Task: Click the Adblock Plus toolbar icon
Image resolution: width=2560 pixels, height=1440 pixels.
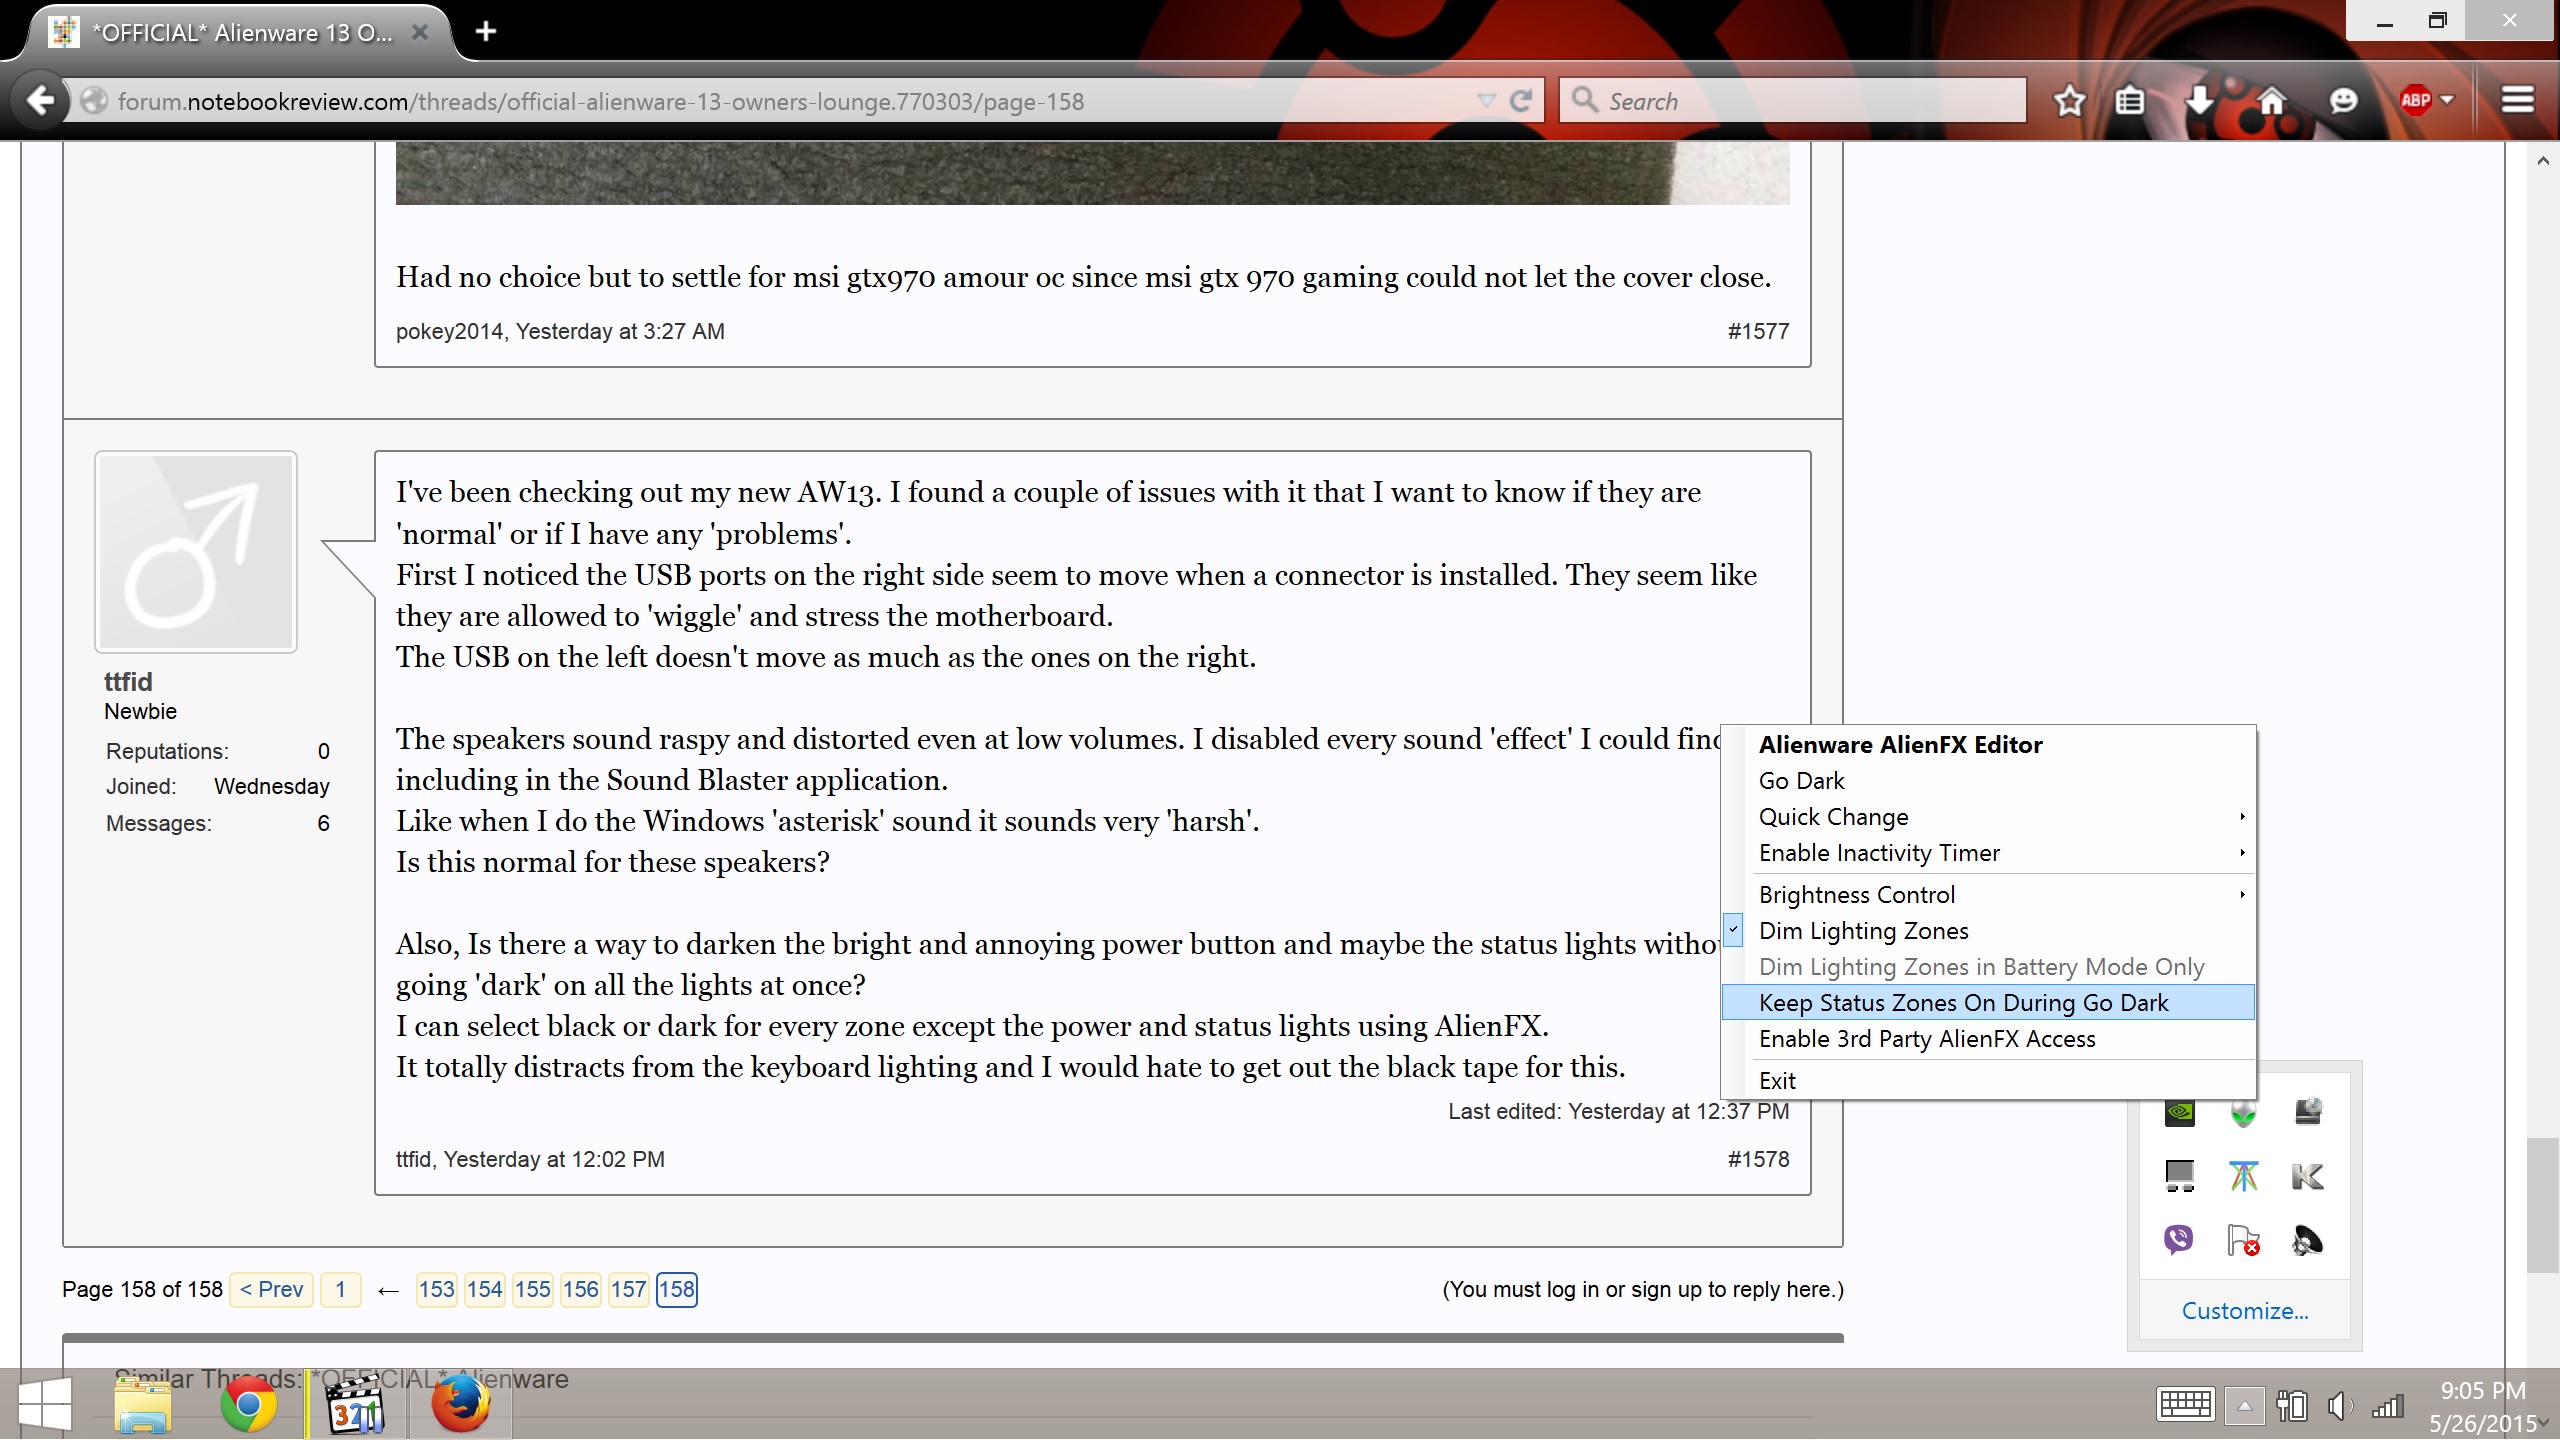Action: 2415,100
